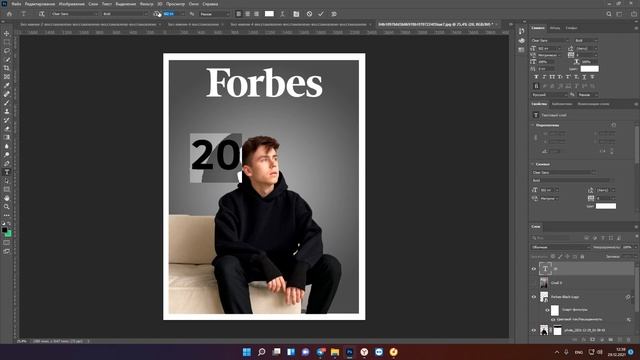Toggle Faux Bold in Character panel
The height and width of the screenshot is (360, 640).
coord(536,77)
